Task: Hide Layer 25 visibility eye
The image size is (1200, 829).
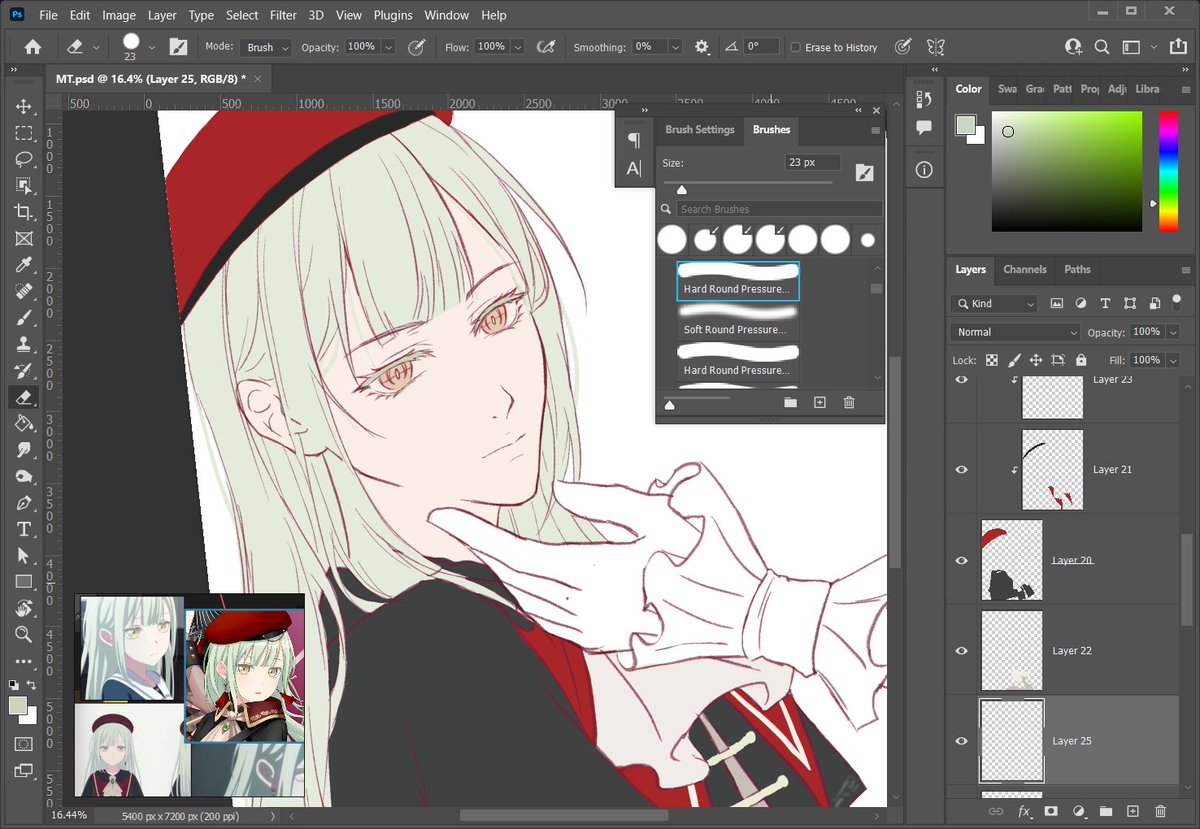Action: (x=962, y=741)
